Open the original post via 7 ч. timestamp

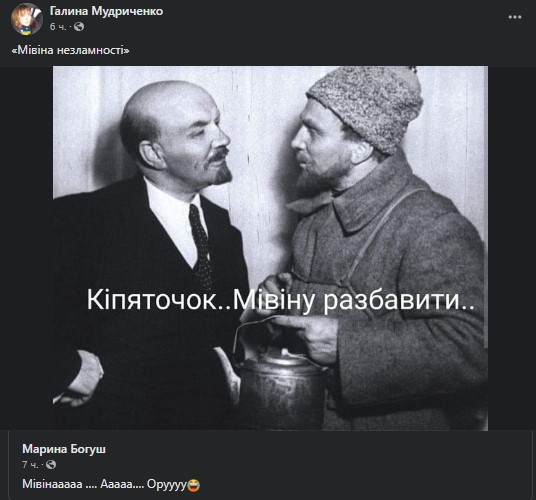(30, 465)
